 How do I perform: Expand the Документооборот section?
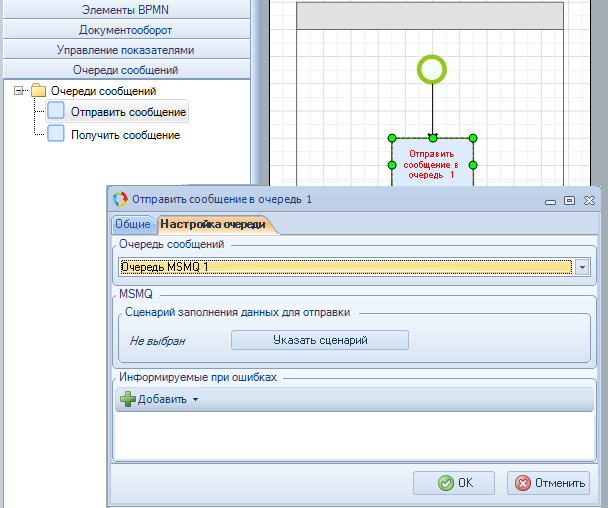[x=126, y=30]
